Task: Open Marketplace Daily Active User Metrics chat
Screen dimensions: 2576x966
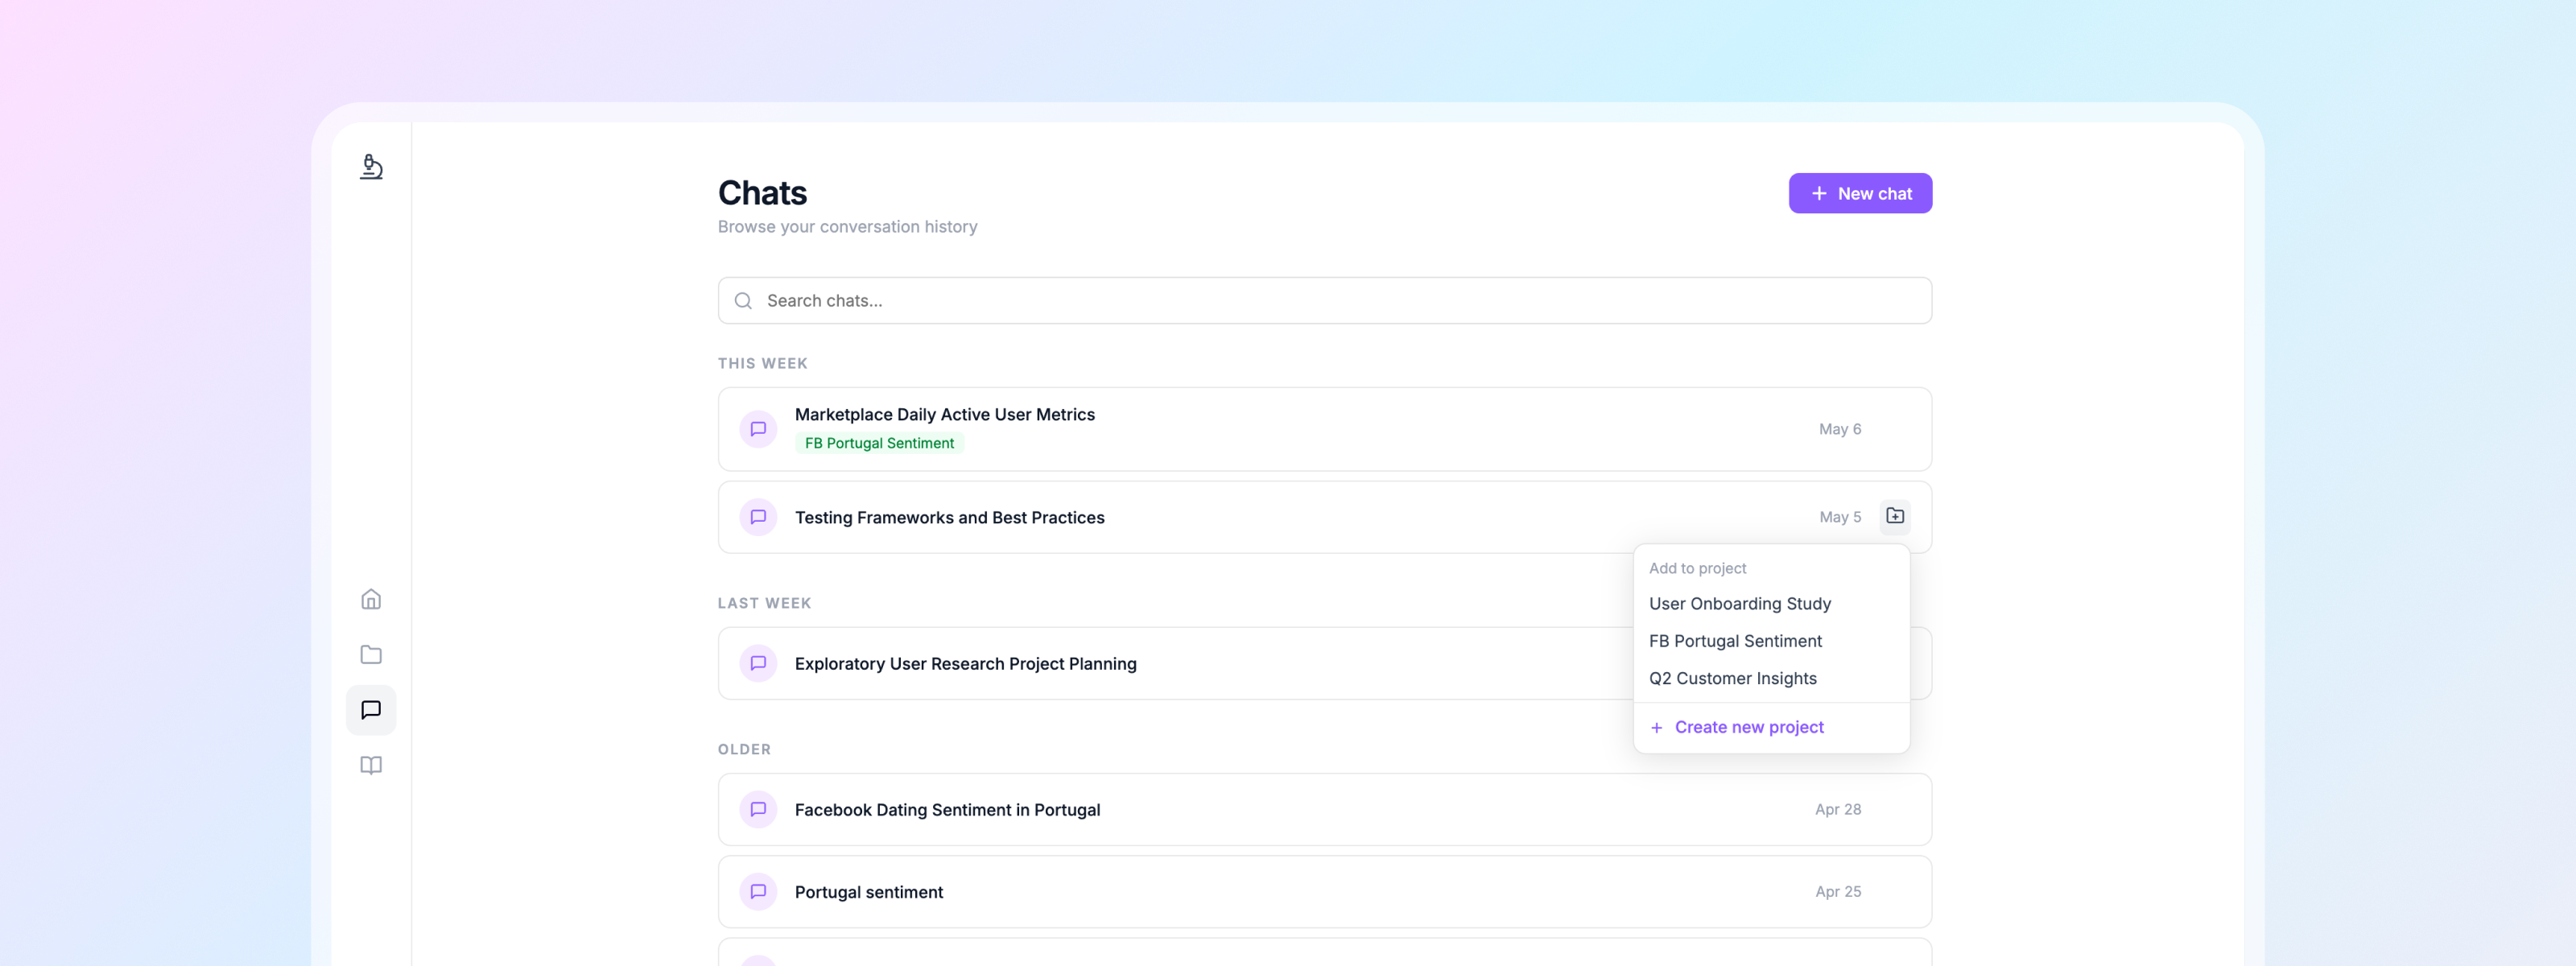Action: point(1324,429)
